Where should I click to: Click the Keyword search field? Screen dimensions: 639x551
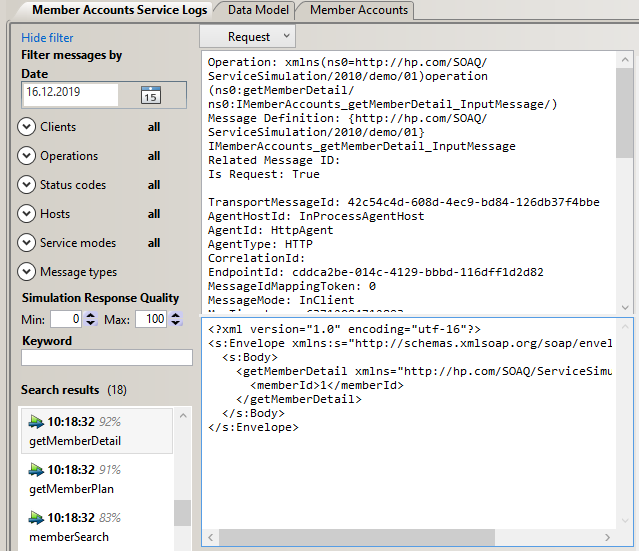(x=106, y=358)
